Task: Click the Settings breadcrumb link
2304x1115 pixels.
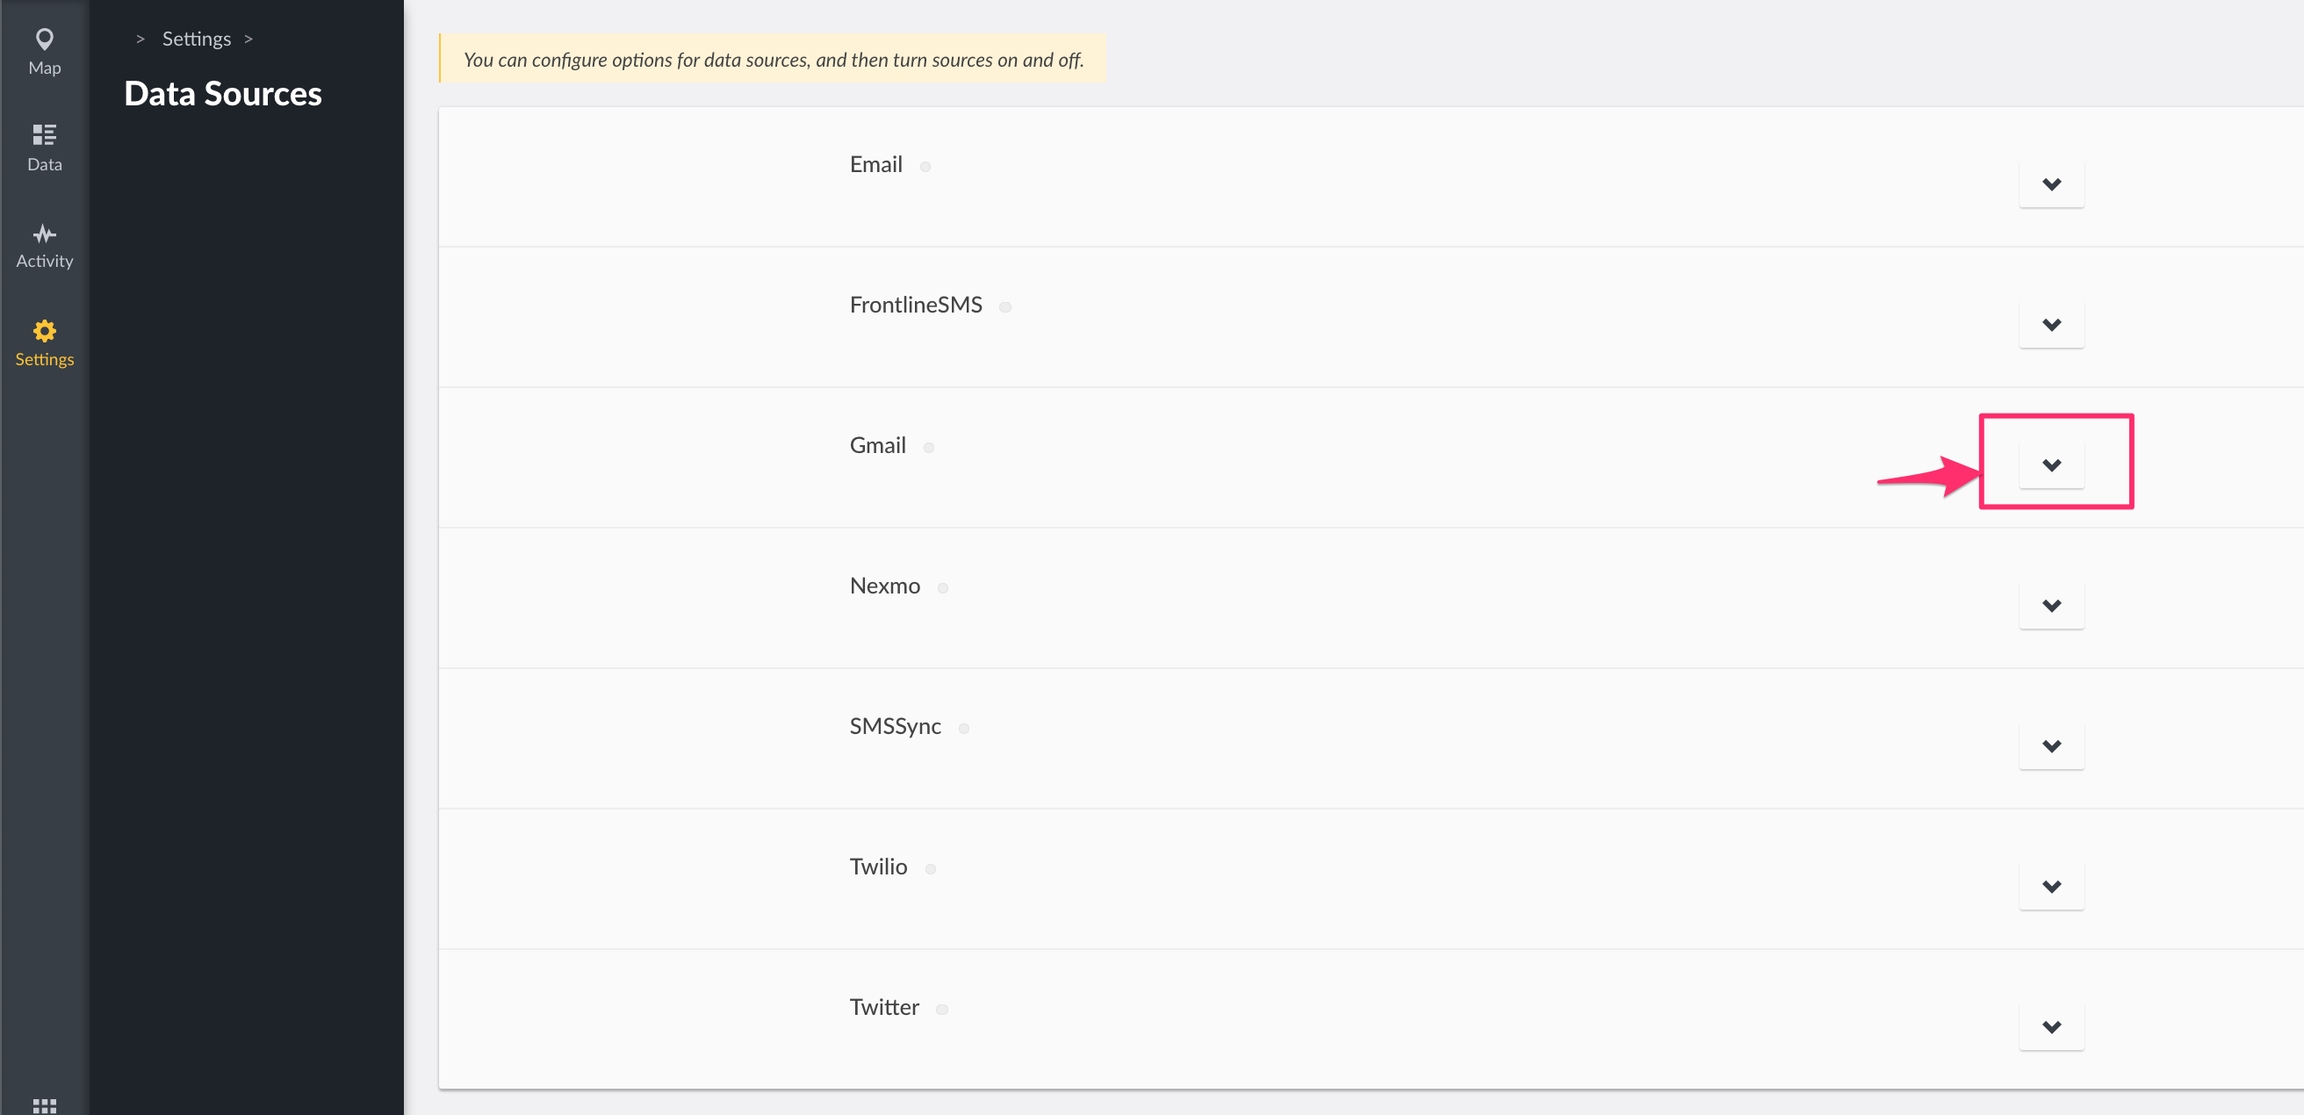Action: click(x=196, y=38)
